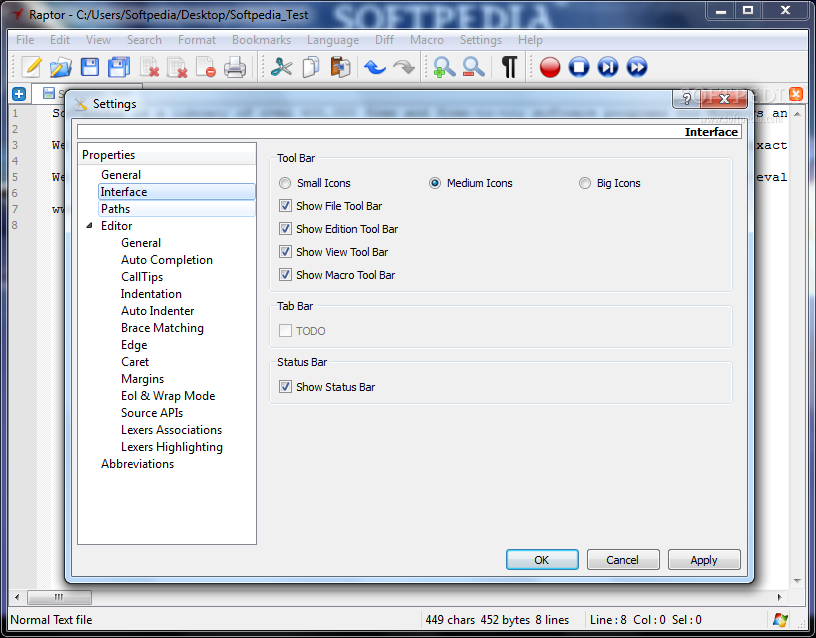
Task: Click the document with red minus icon
Action: 206,67
